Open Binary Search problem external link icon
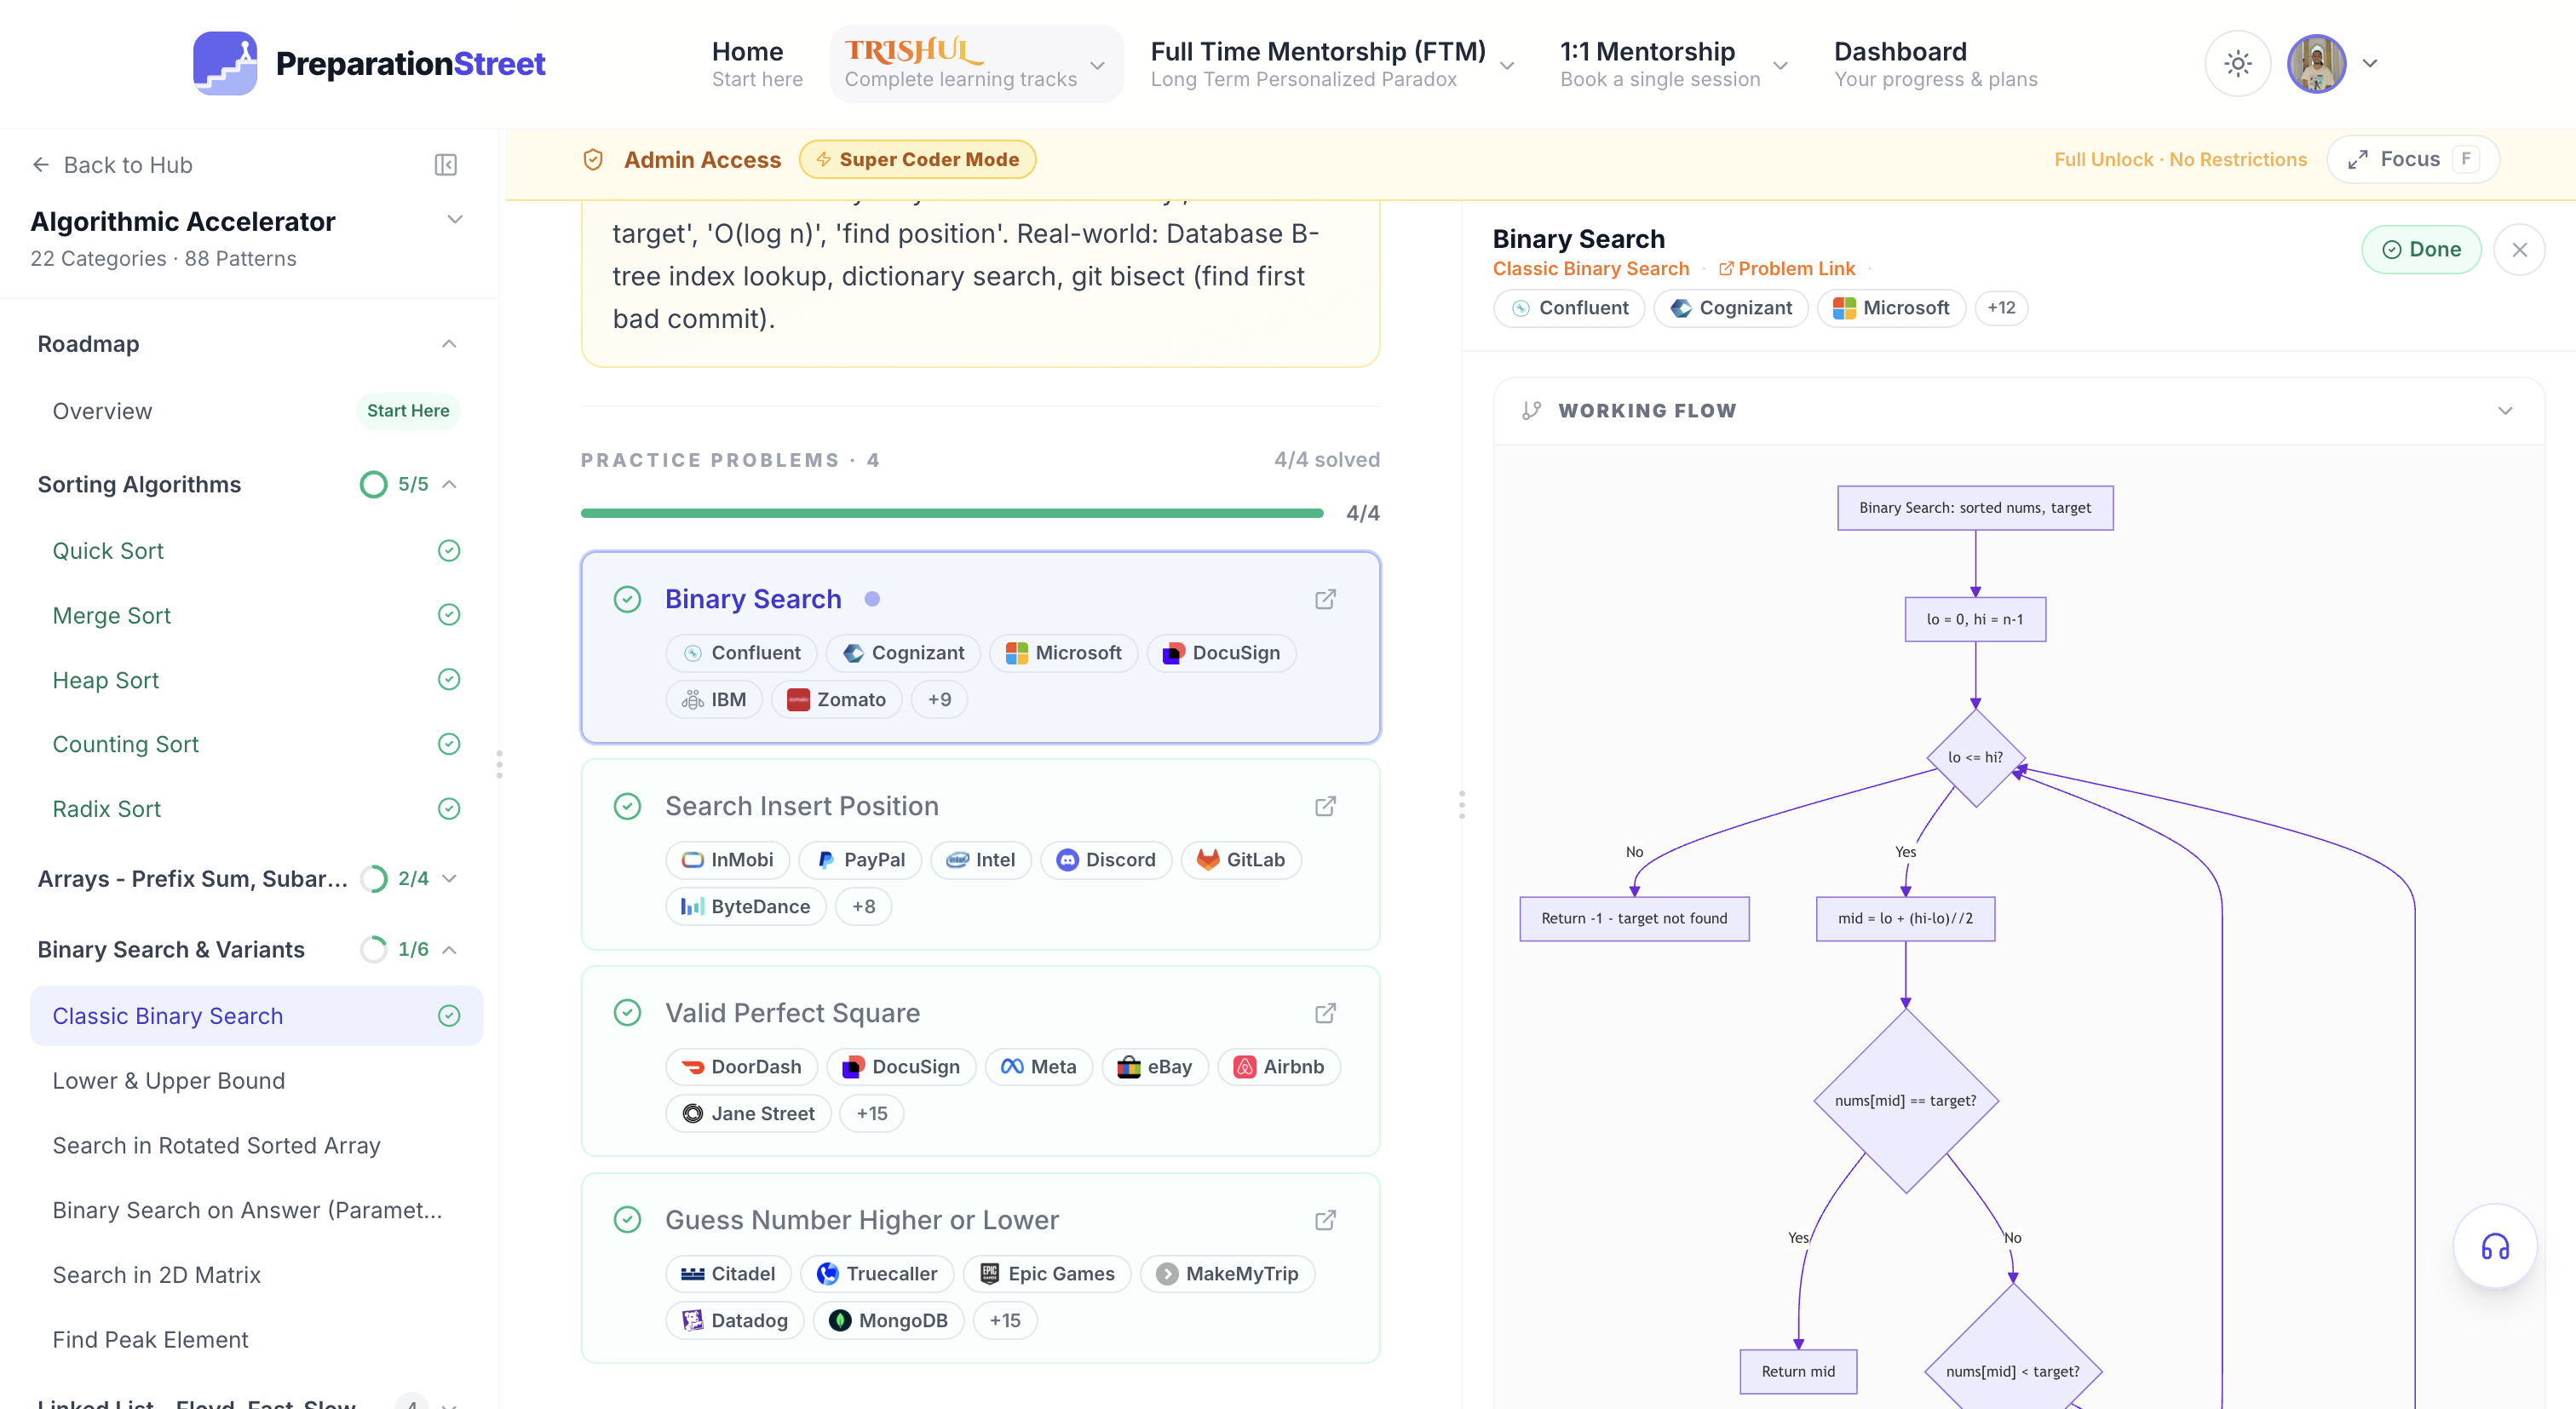The width and height of the screenshot is (2576, 1409). click(1325, 599)
